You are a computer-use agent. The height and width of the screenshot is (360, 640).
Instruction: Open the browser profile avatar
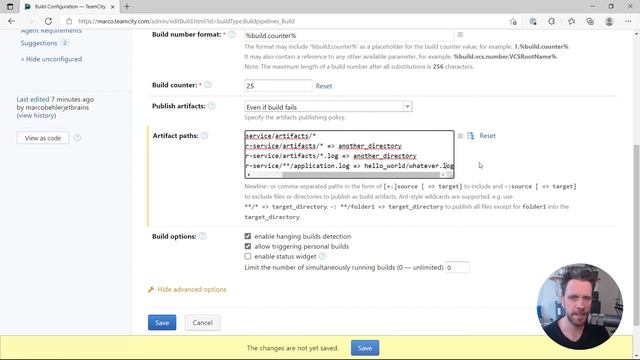click(609, 21)
